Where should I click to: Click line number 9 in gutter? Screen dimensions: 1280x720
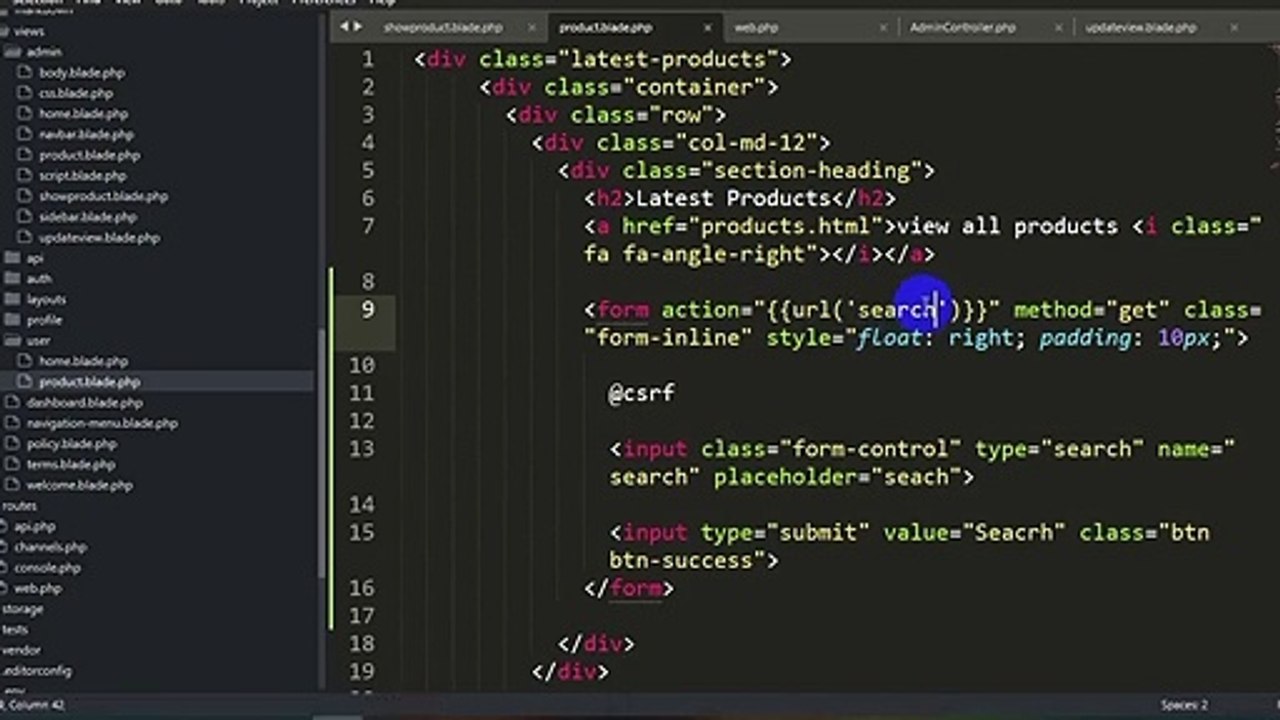coord(368,309)
